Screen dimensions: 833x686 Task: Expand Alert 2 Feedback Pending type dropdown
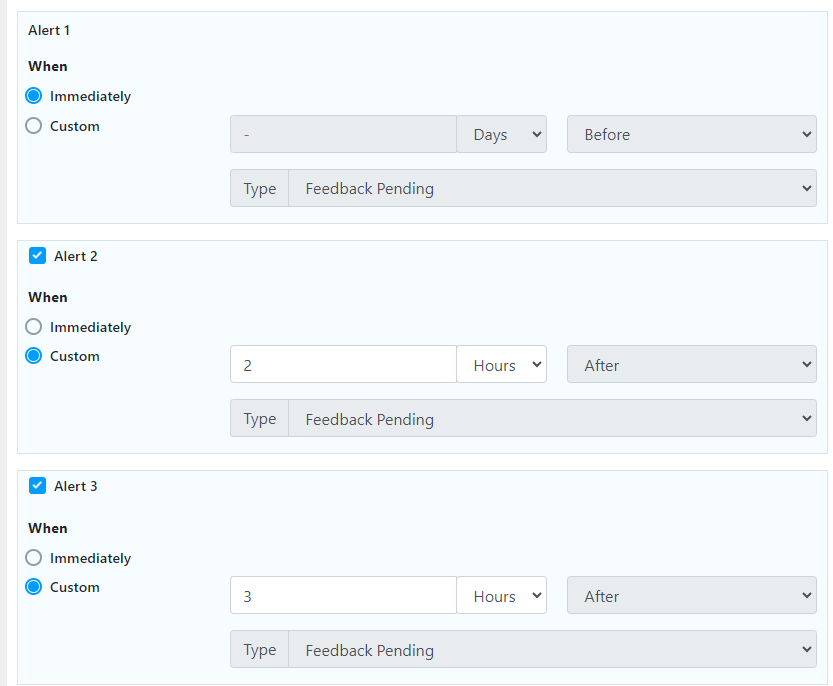[x=552, y=419]
